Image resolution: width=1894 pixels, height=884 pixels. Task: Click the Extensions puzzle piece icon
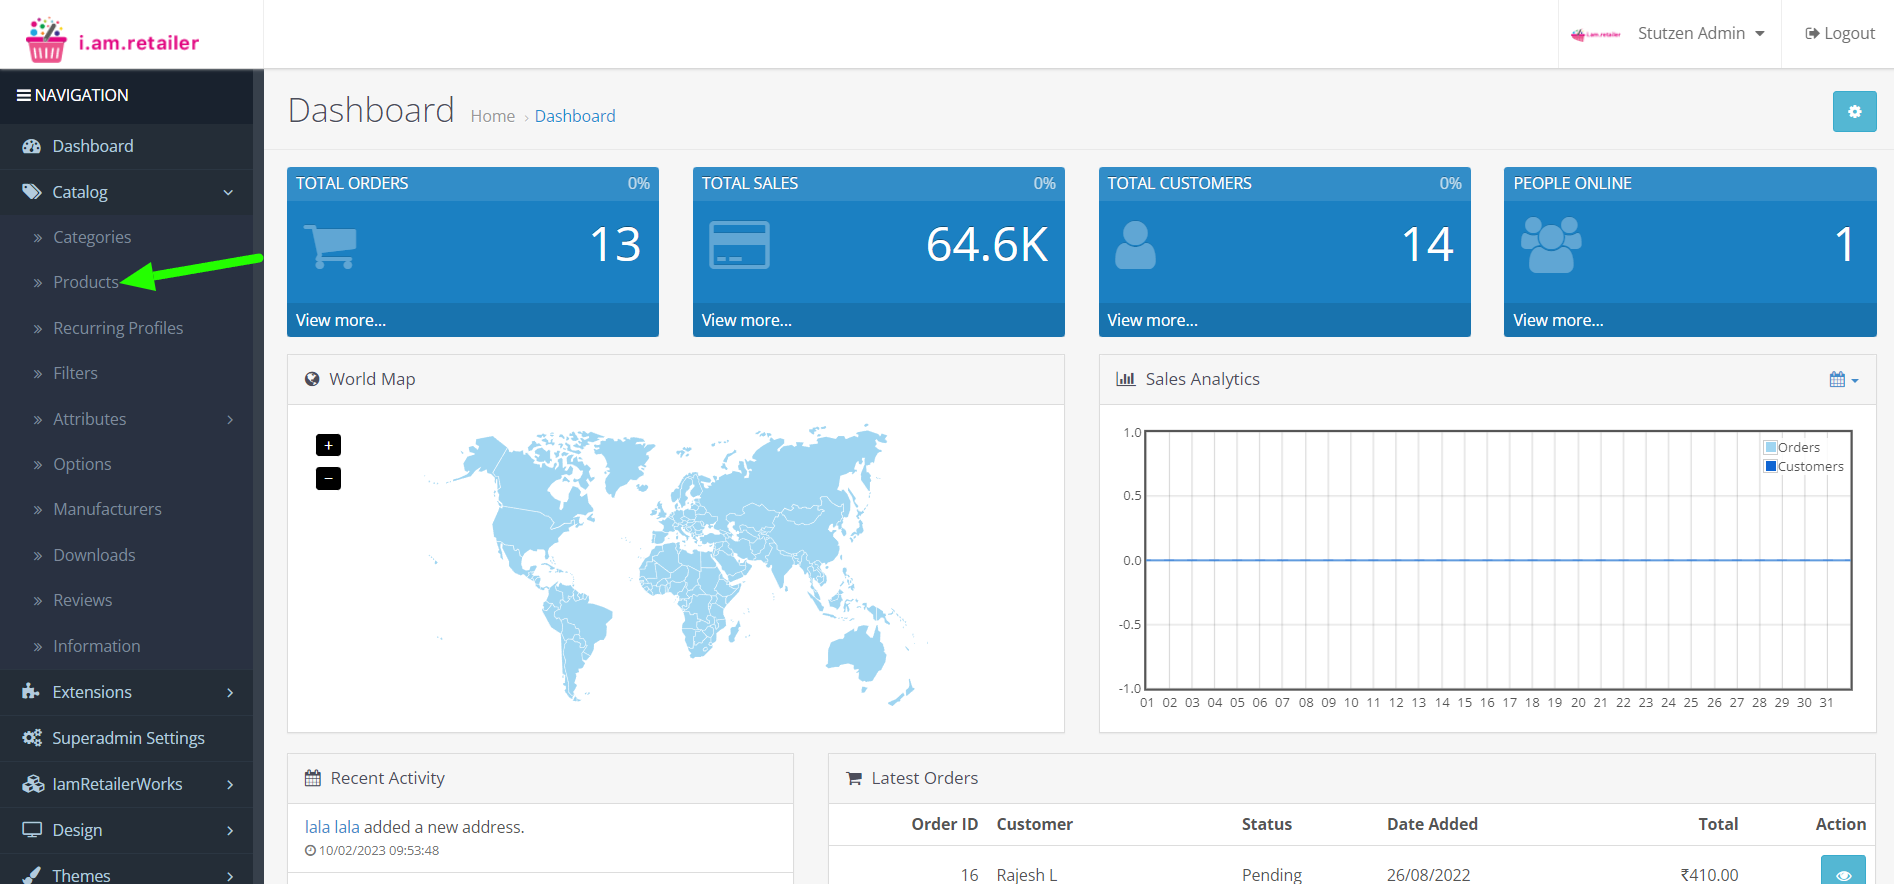tap(31, 692)
